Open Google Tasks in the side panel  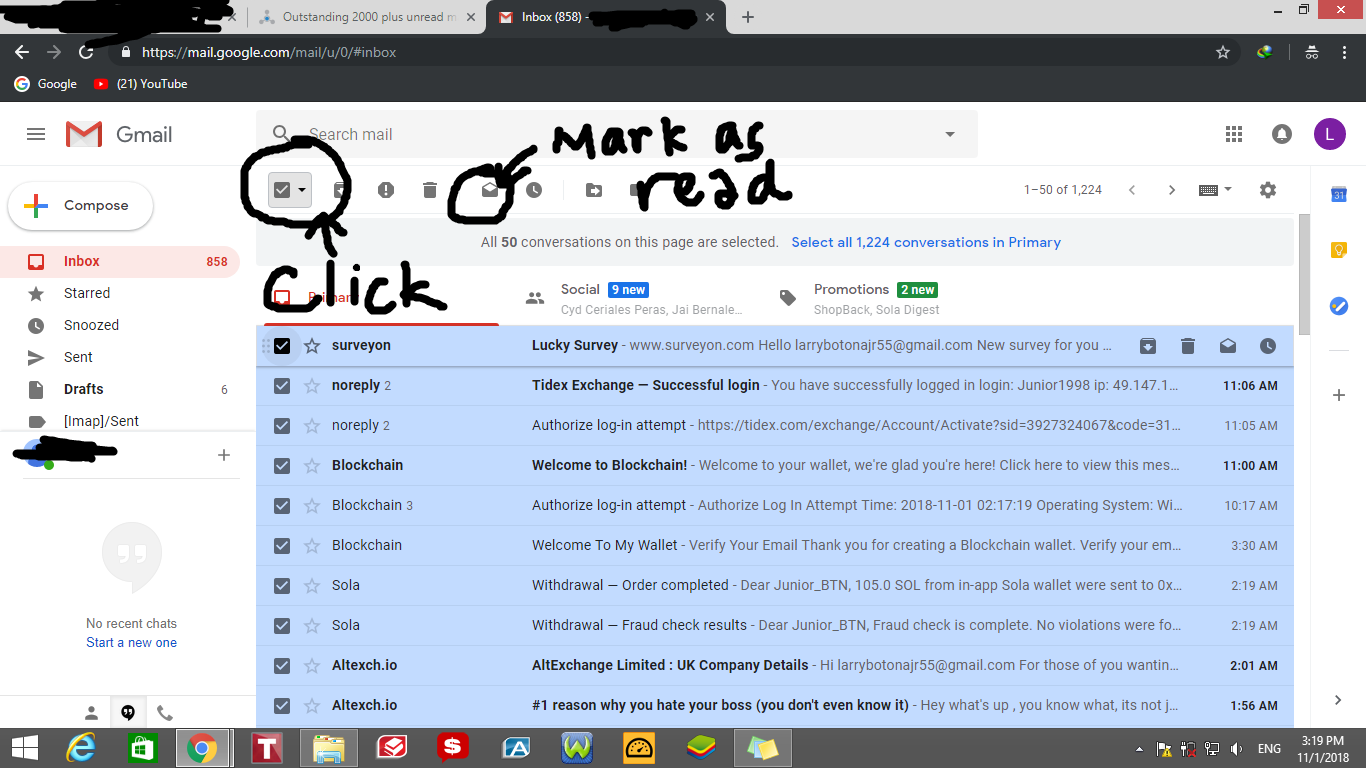coord(1339,306)
